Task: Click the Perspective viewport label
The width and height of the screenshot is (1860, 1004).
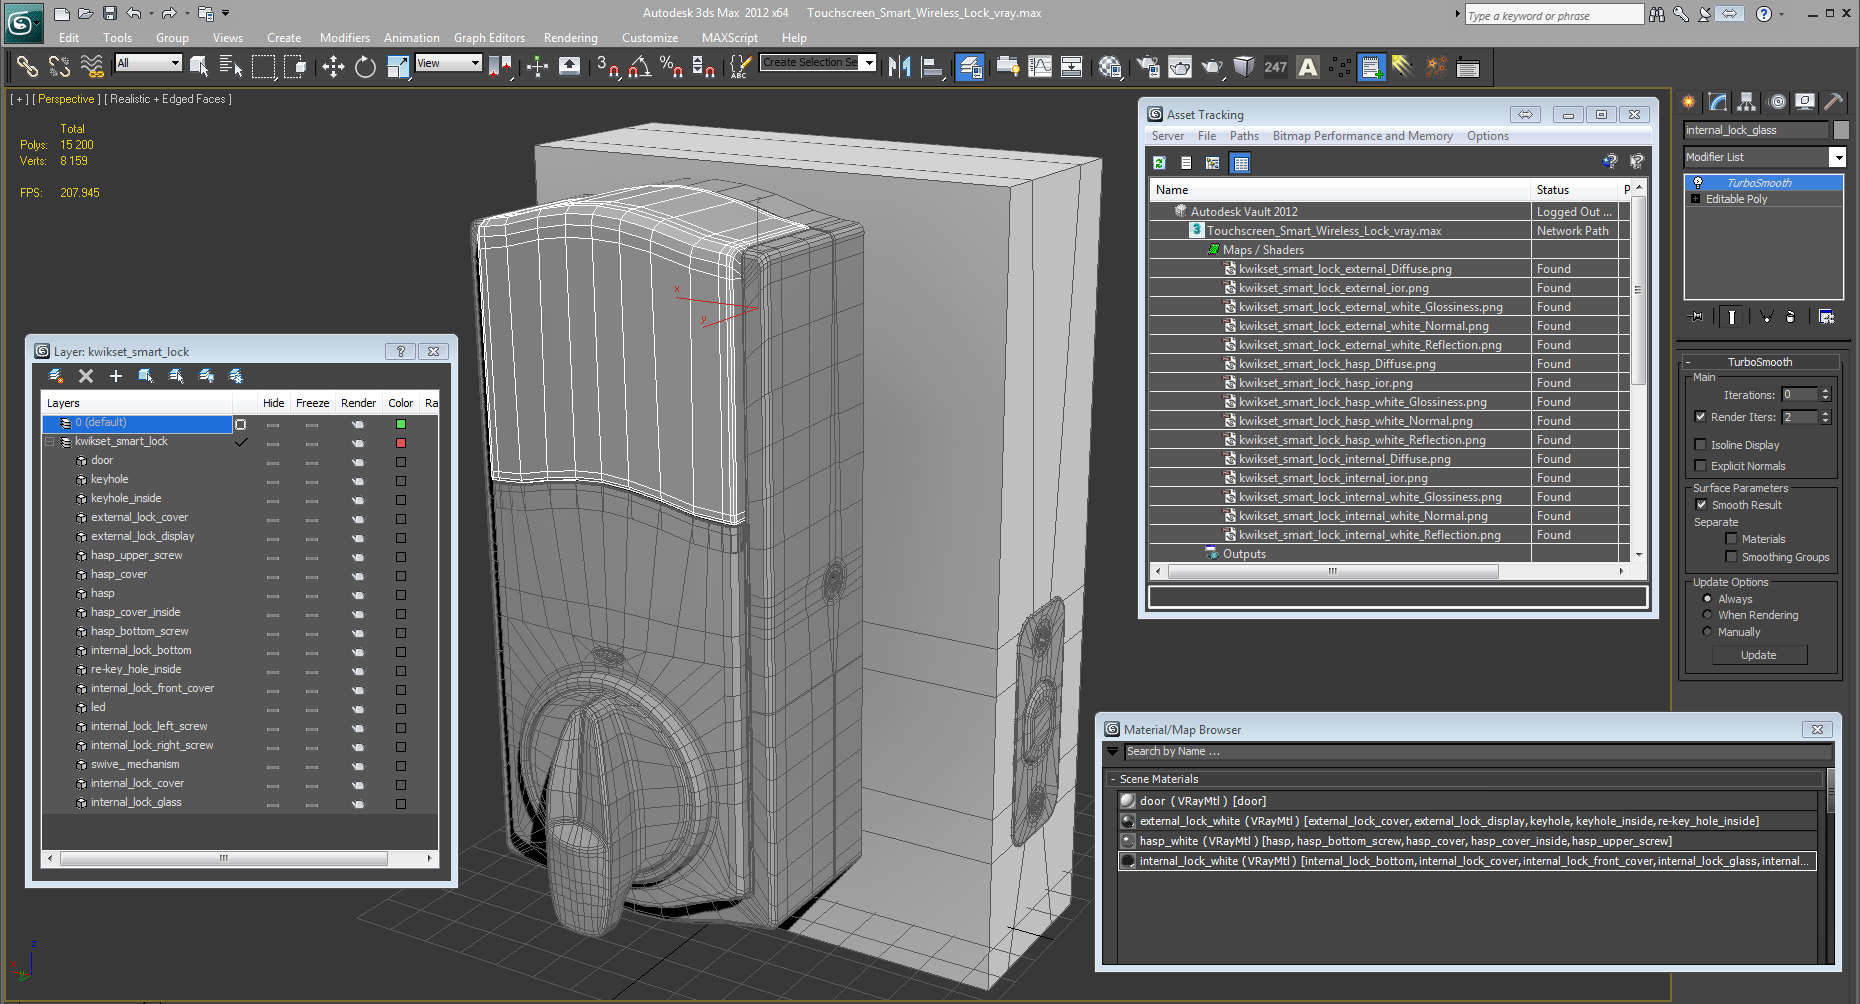Action: 66,99
